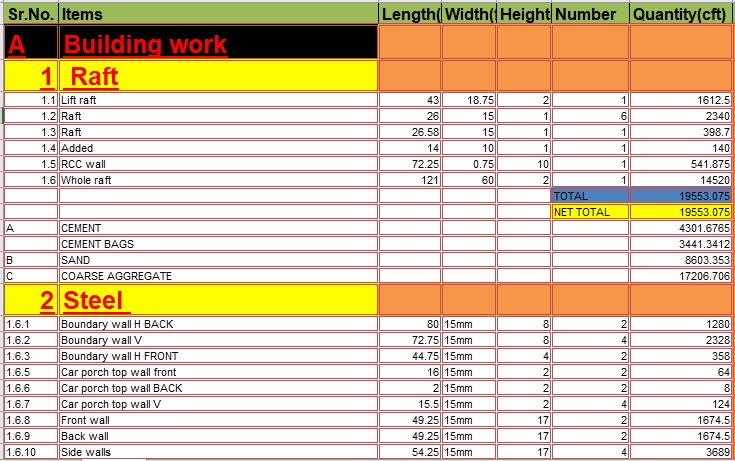Screen dimensions: 735x461
Task: Click the COARSE AGGREGATE item cell
Action: tap(218, 276)
